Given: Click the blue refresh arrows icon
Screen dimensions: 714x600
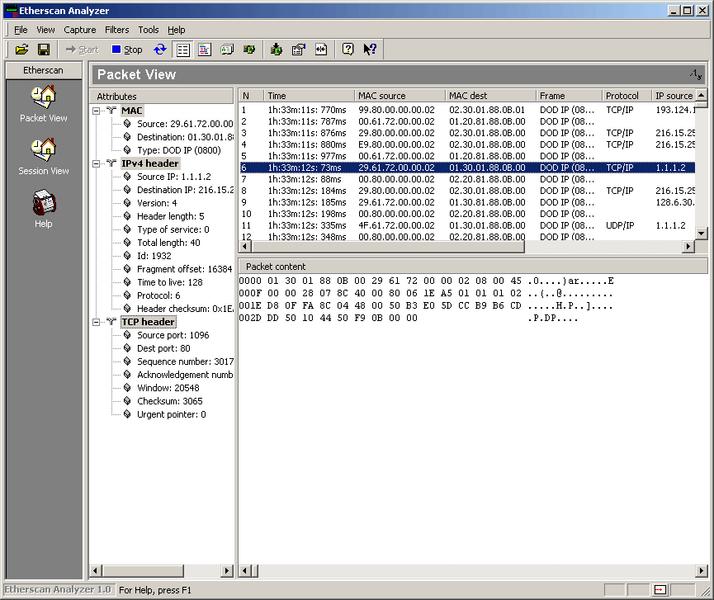Looking at the screenshot, I should 160,49.
